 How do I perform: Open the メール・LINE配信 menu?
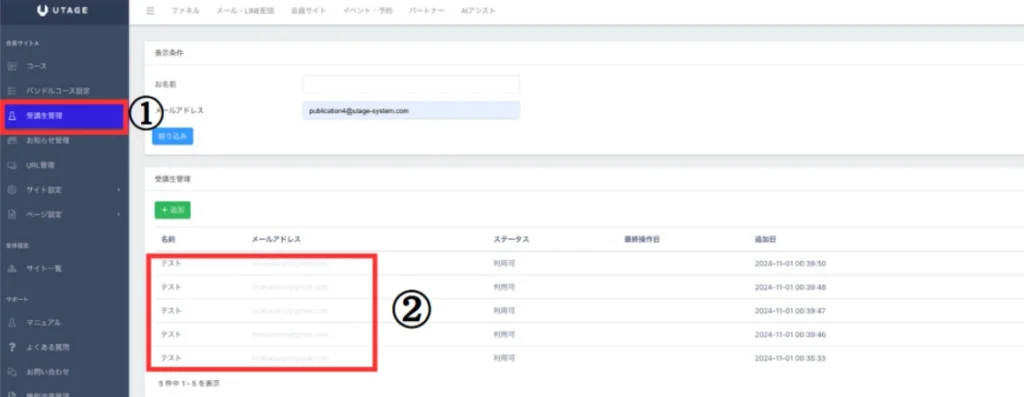coord(246,11)
